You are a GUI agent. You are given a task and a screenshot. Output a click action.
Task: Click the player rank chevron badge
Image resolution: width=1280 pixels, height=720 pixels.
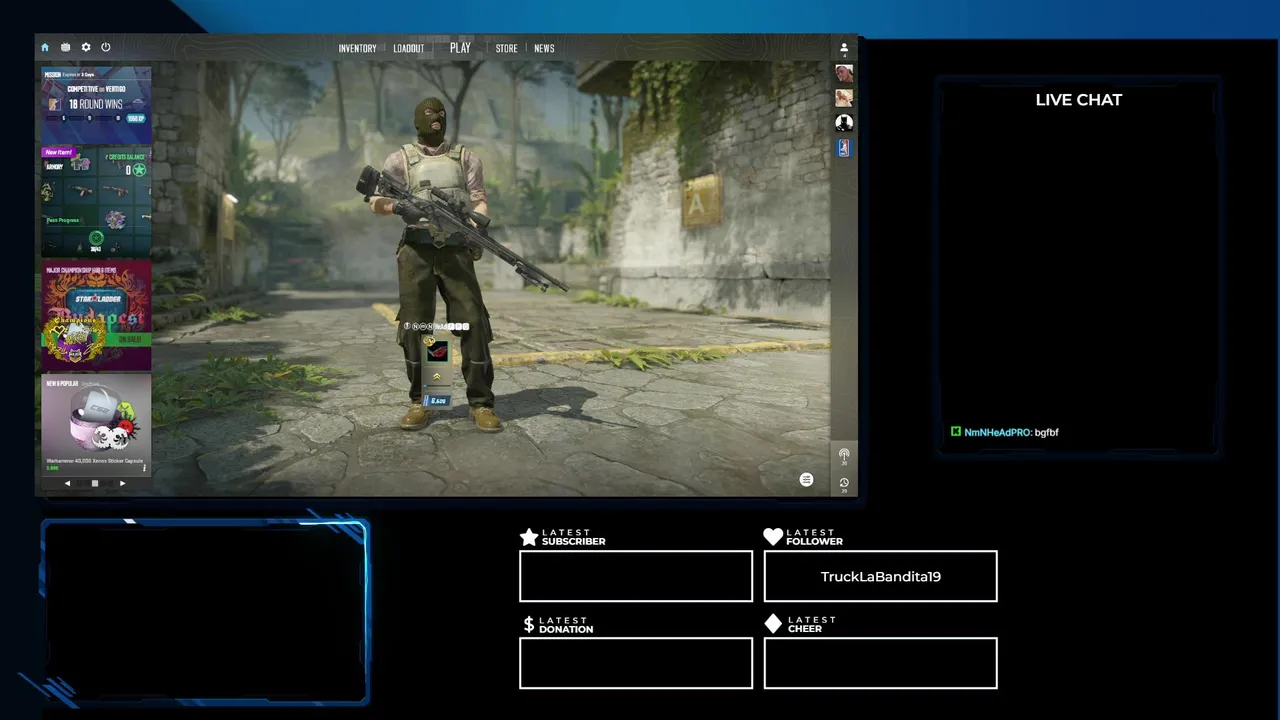(x=437, y=376)
